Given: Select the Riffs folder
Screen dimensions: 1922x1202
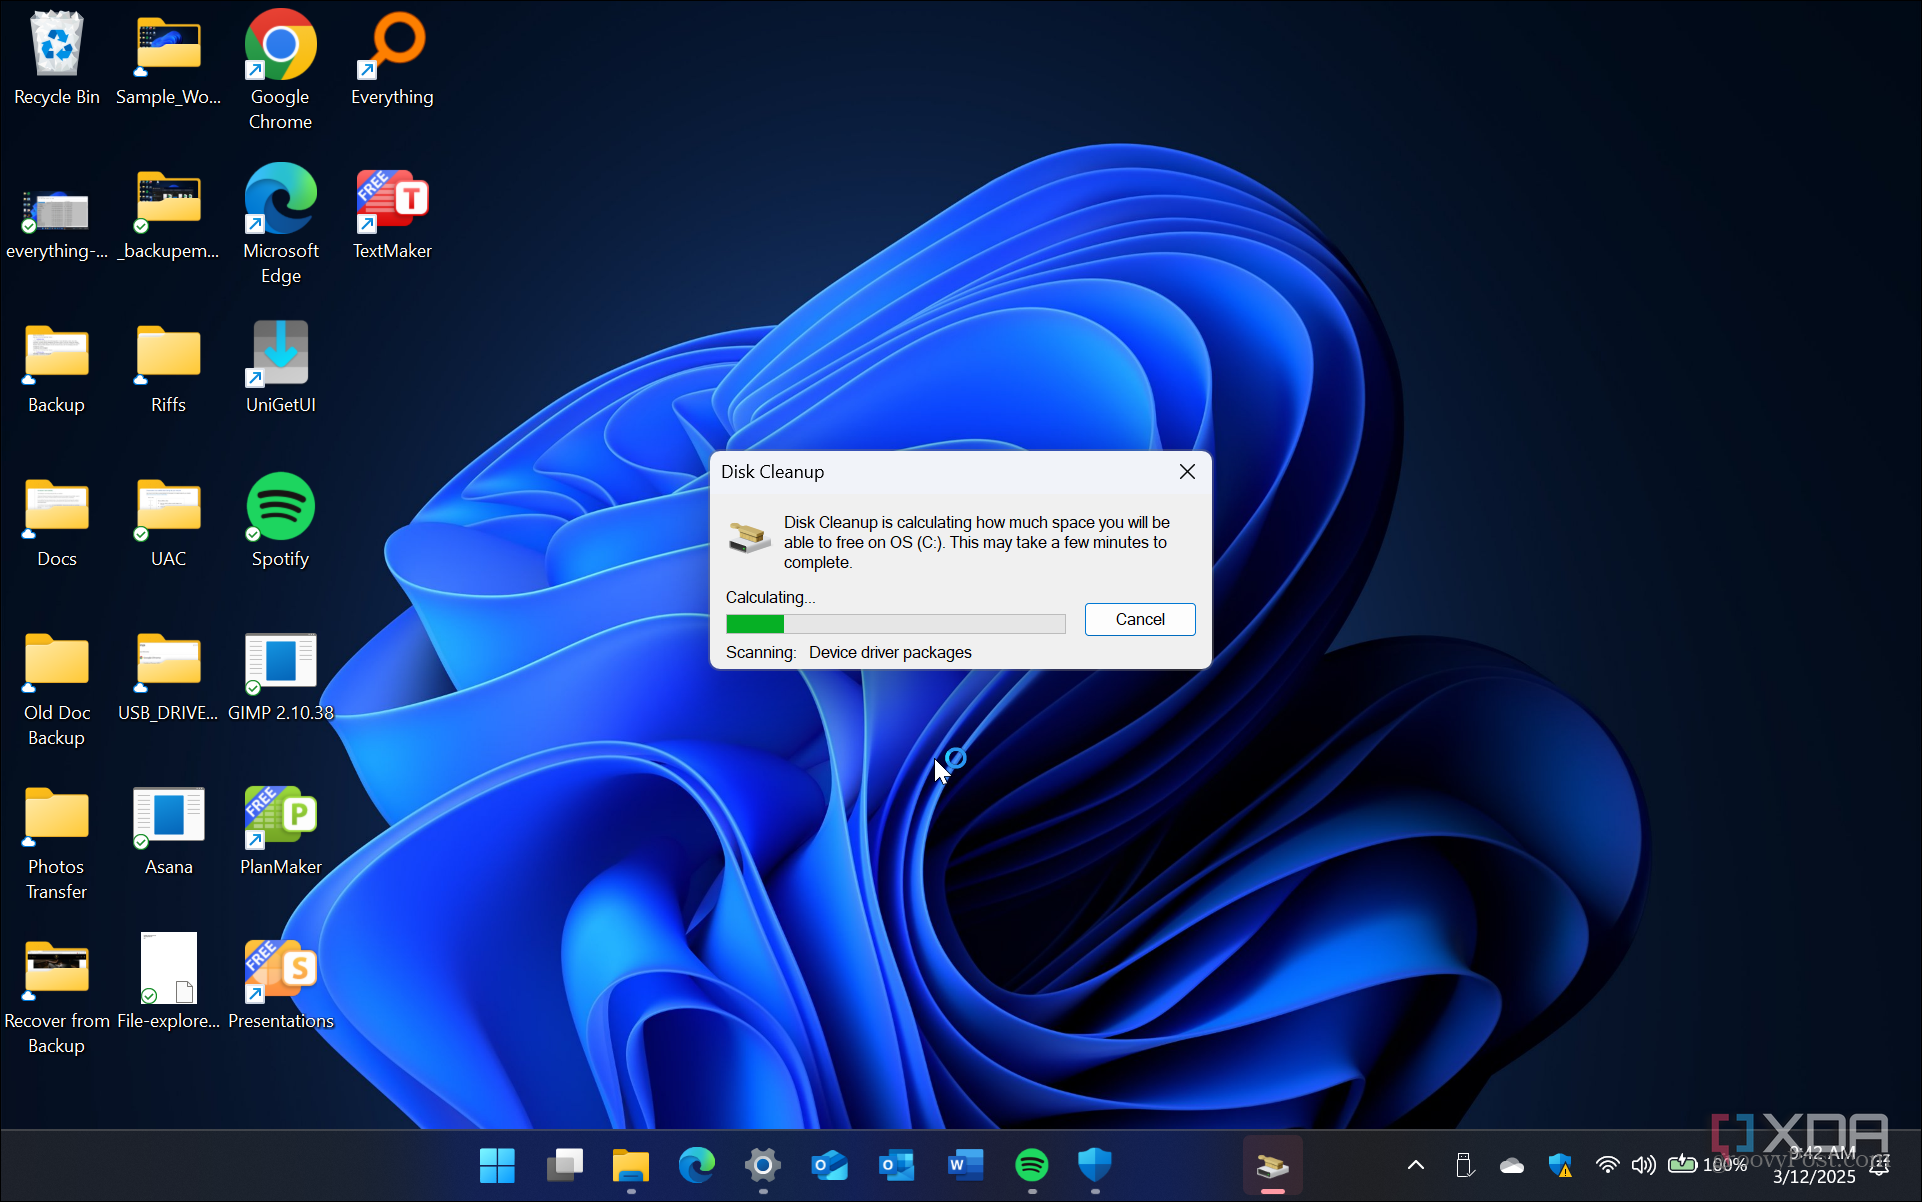Looking at the screenshot, I should pos(169,368).
